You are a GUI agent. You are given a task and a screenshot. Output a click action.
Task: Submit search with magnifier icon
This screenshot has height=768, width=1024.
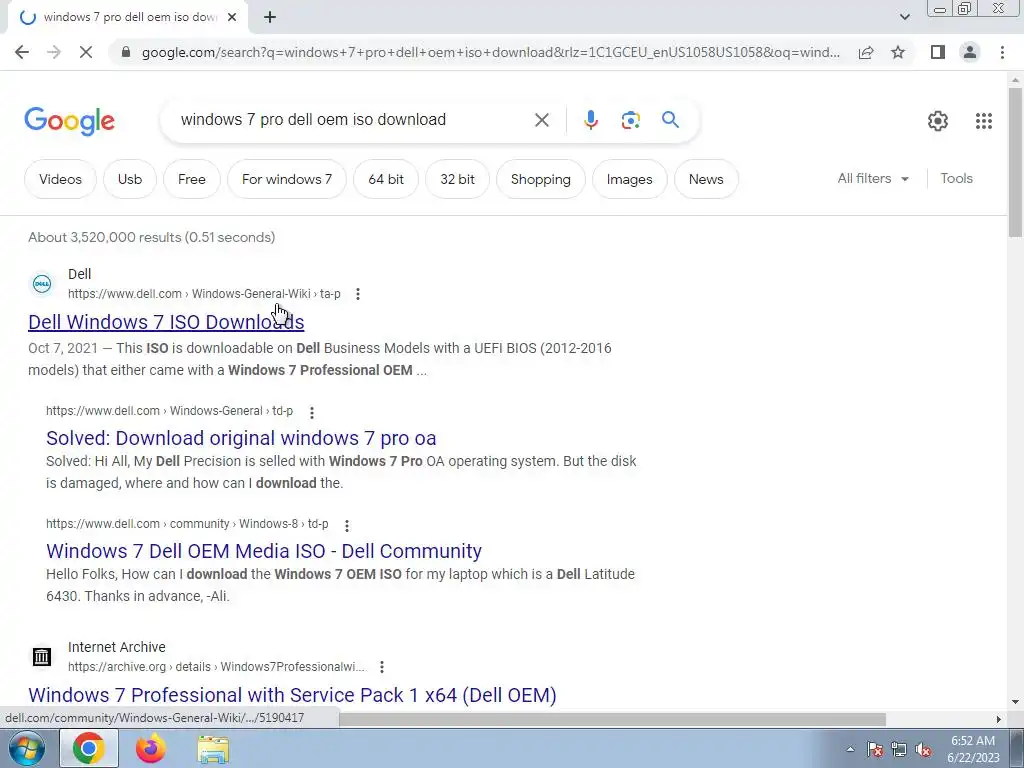pos(670,120)
